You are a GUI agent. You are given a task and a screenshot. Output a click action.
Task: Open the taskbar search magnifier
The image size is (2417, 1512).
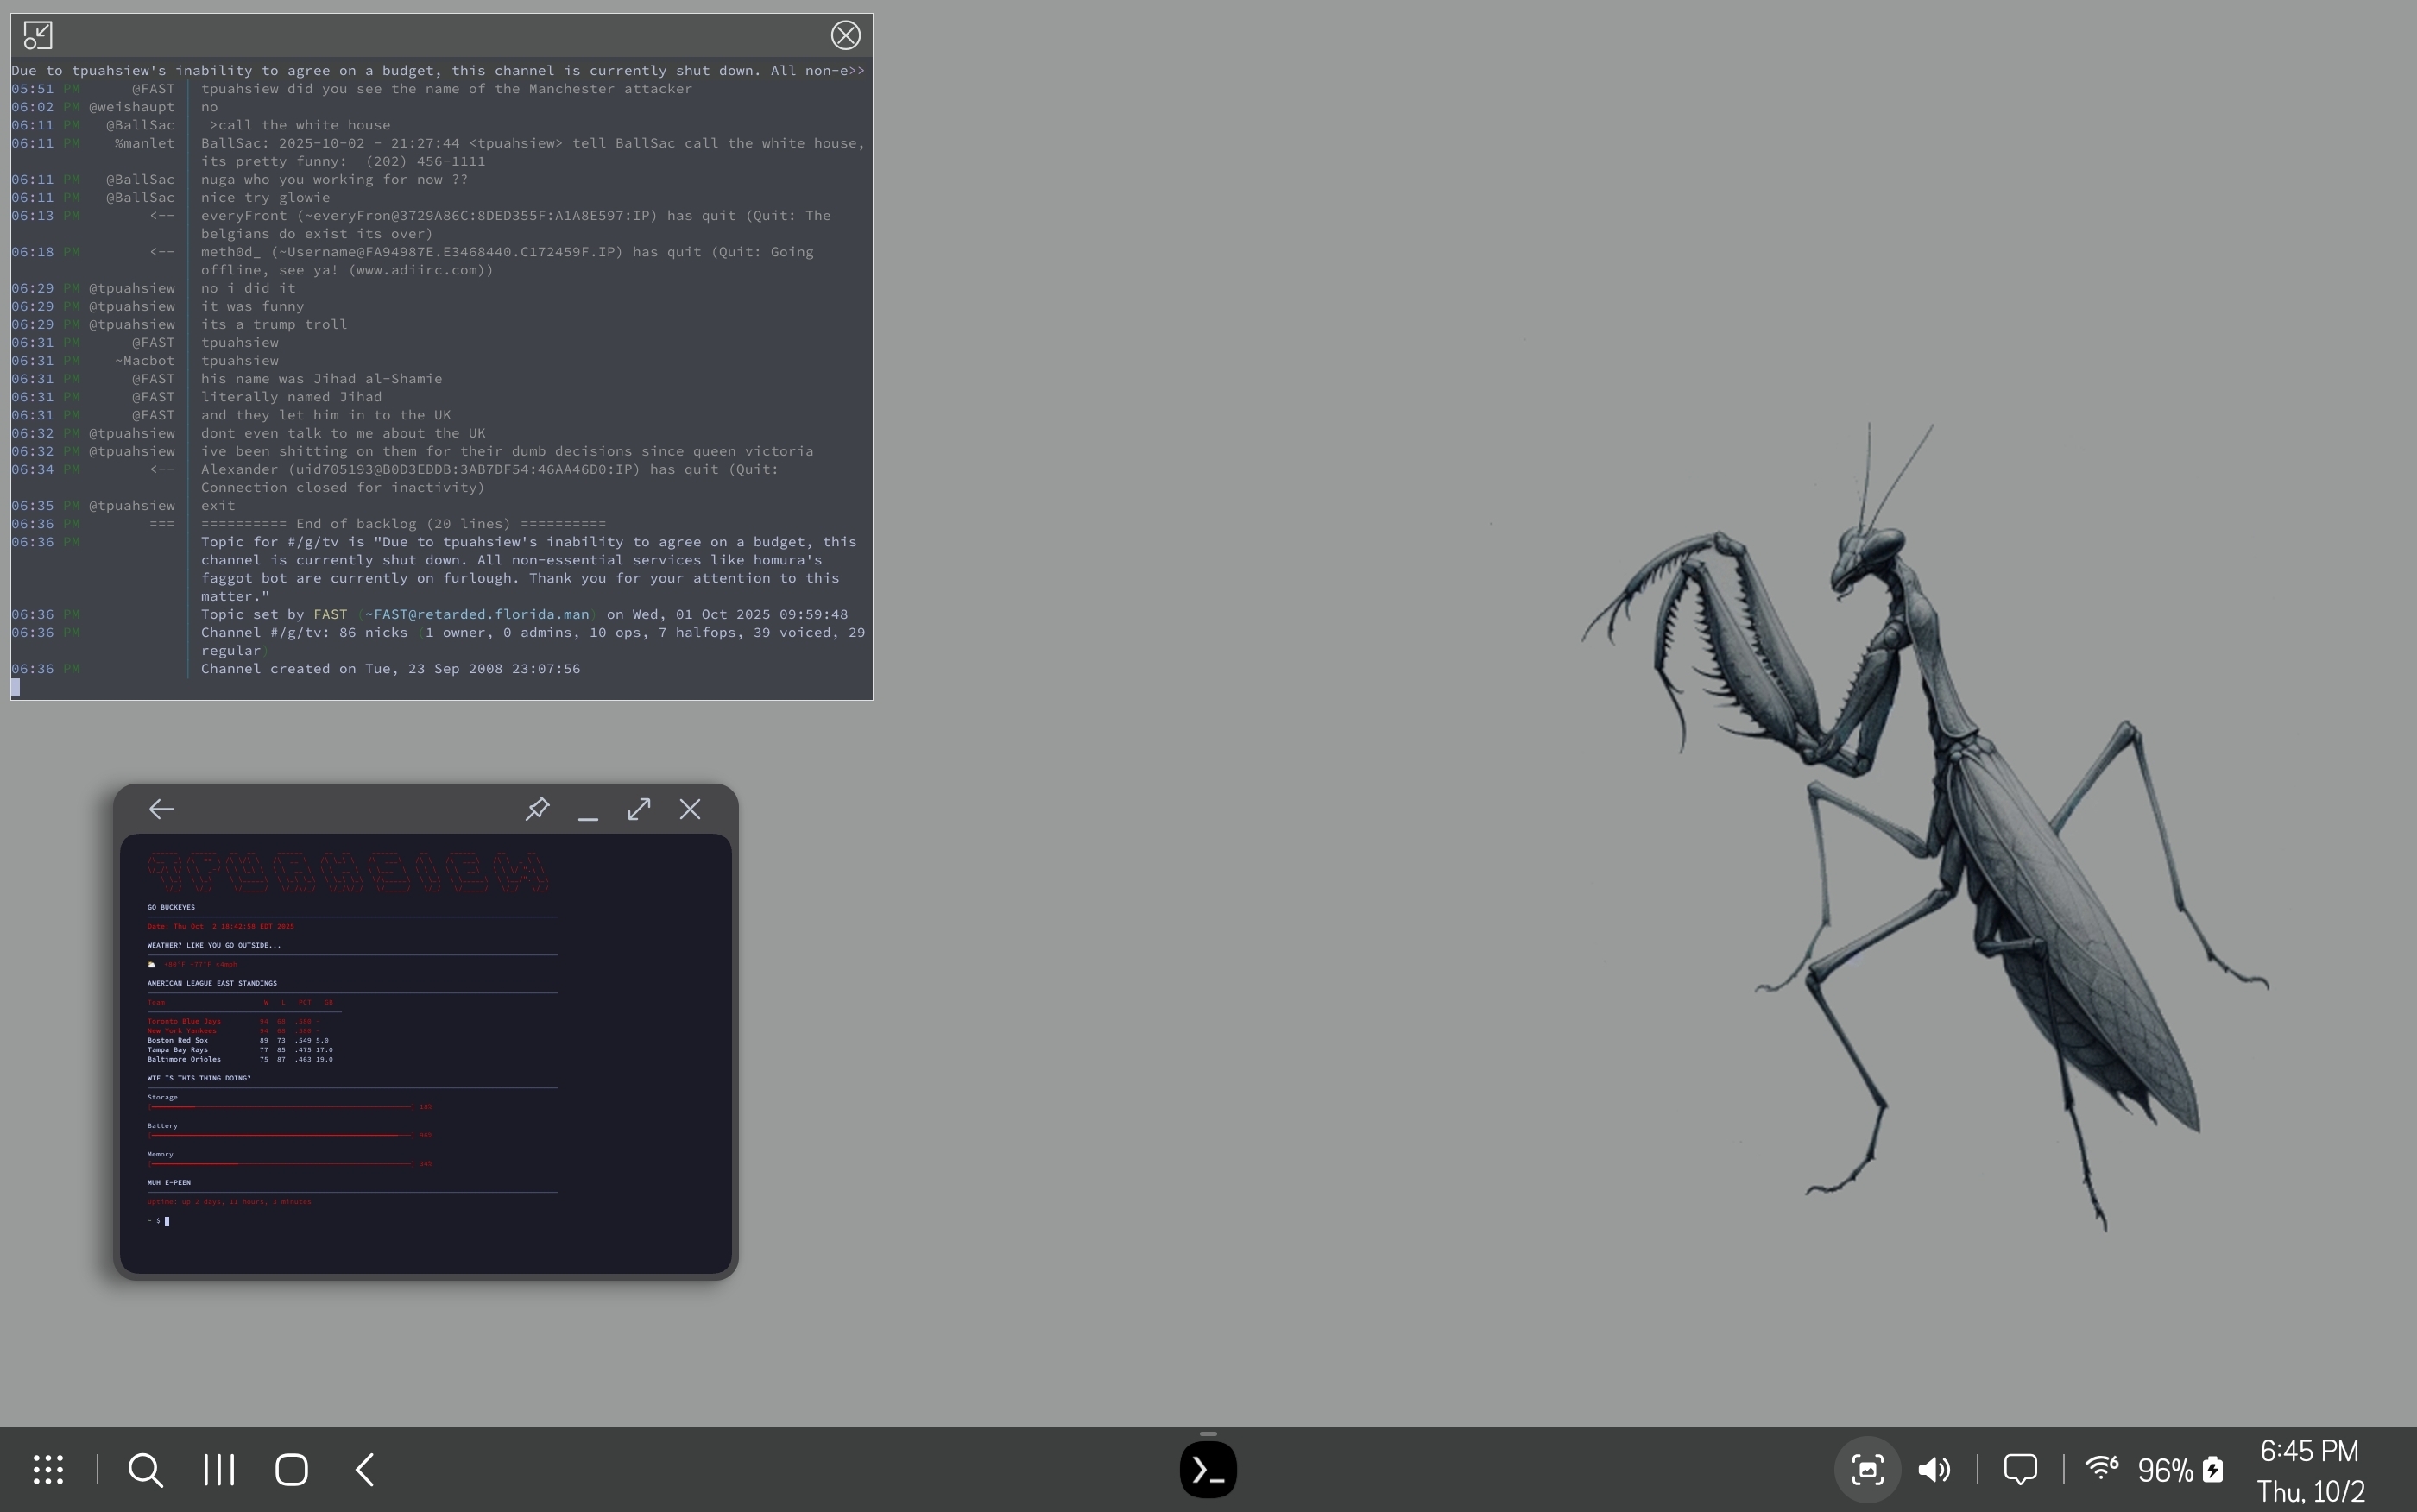145,1469
